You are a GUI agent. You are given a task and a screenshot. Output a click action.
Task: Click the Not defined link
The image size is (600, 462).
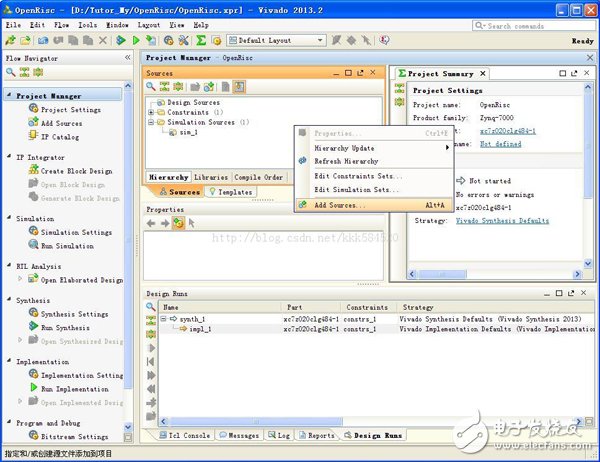click(500, 144)
